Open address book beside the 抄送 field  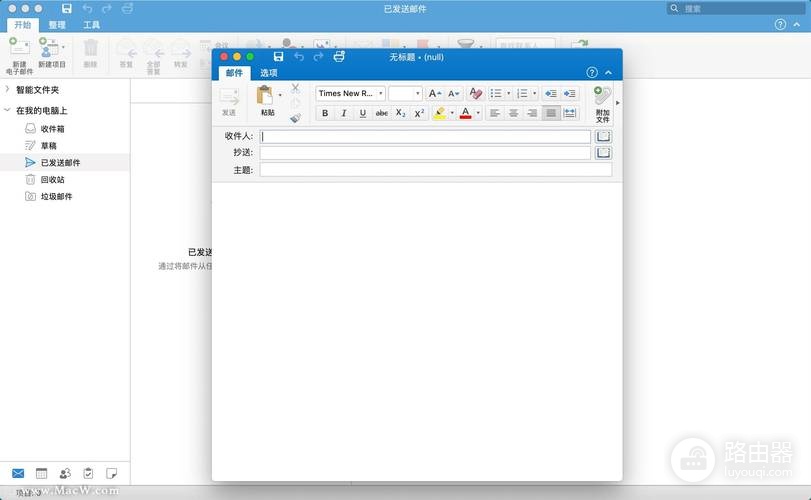click(603, 153)
